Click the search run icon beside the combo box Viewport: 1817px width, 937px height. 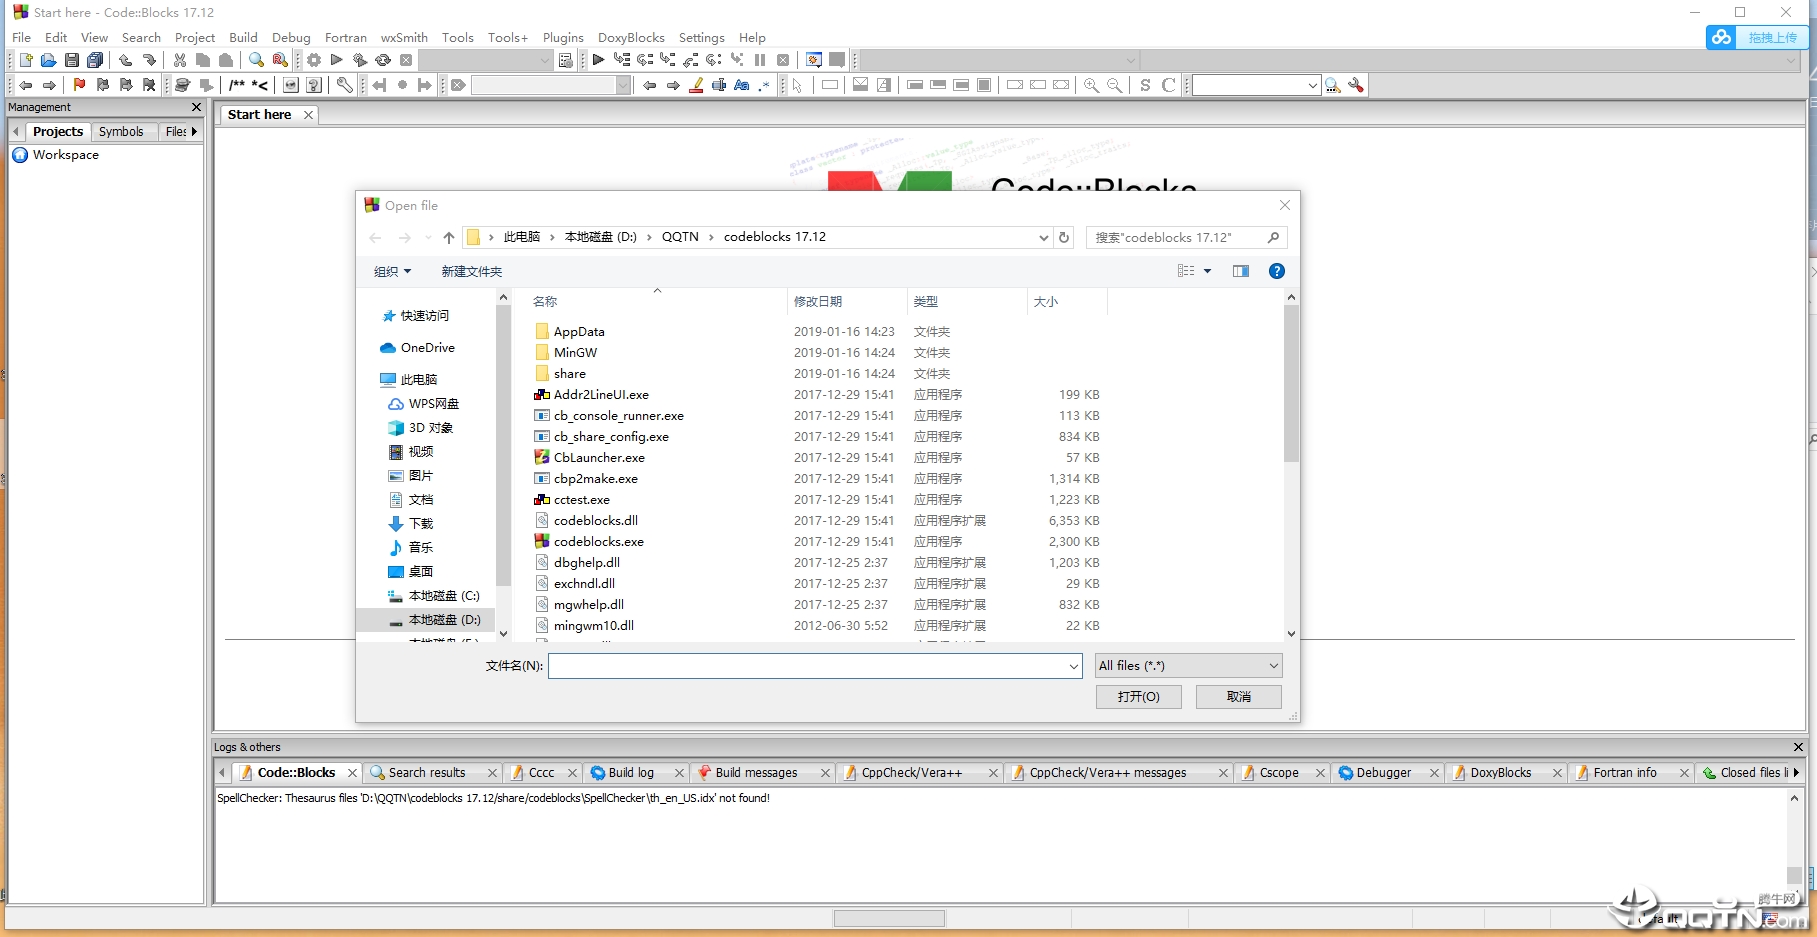coord(1333,85)
